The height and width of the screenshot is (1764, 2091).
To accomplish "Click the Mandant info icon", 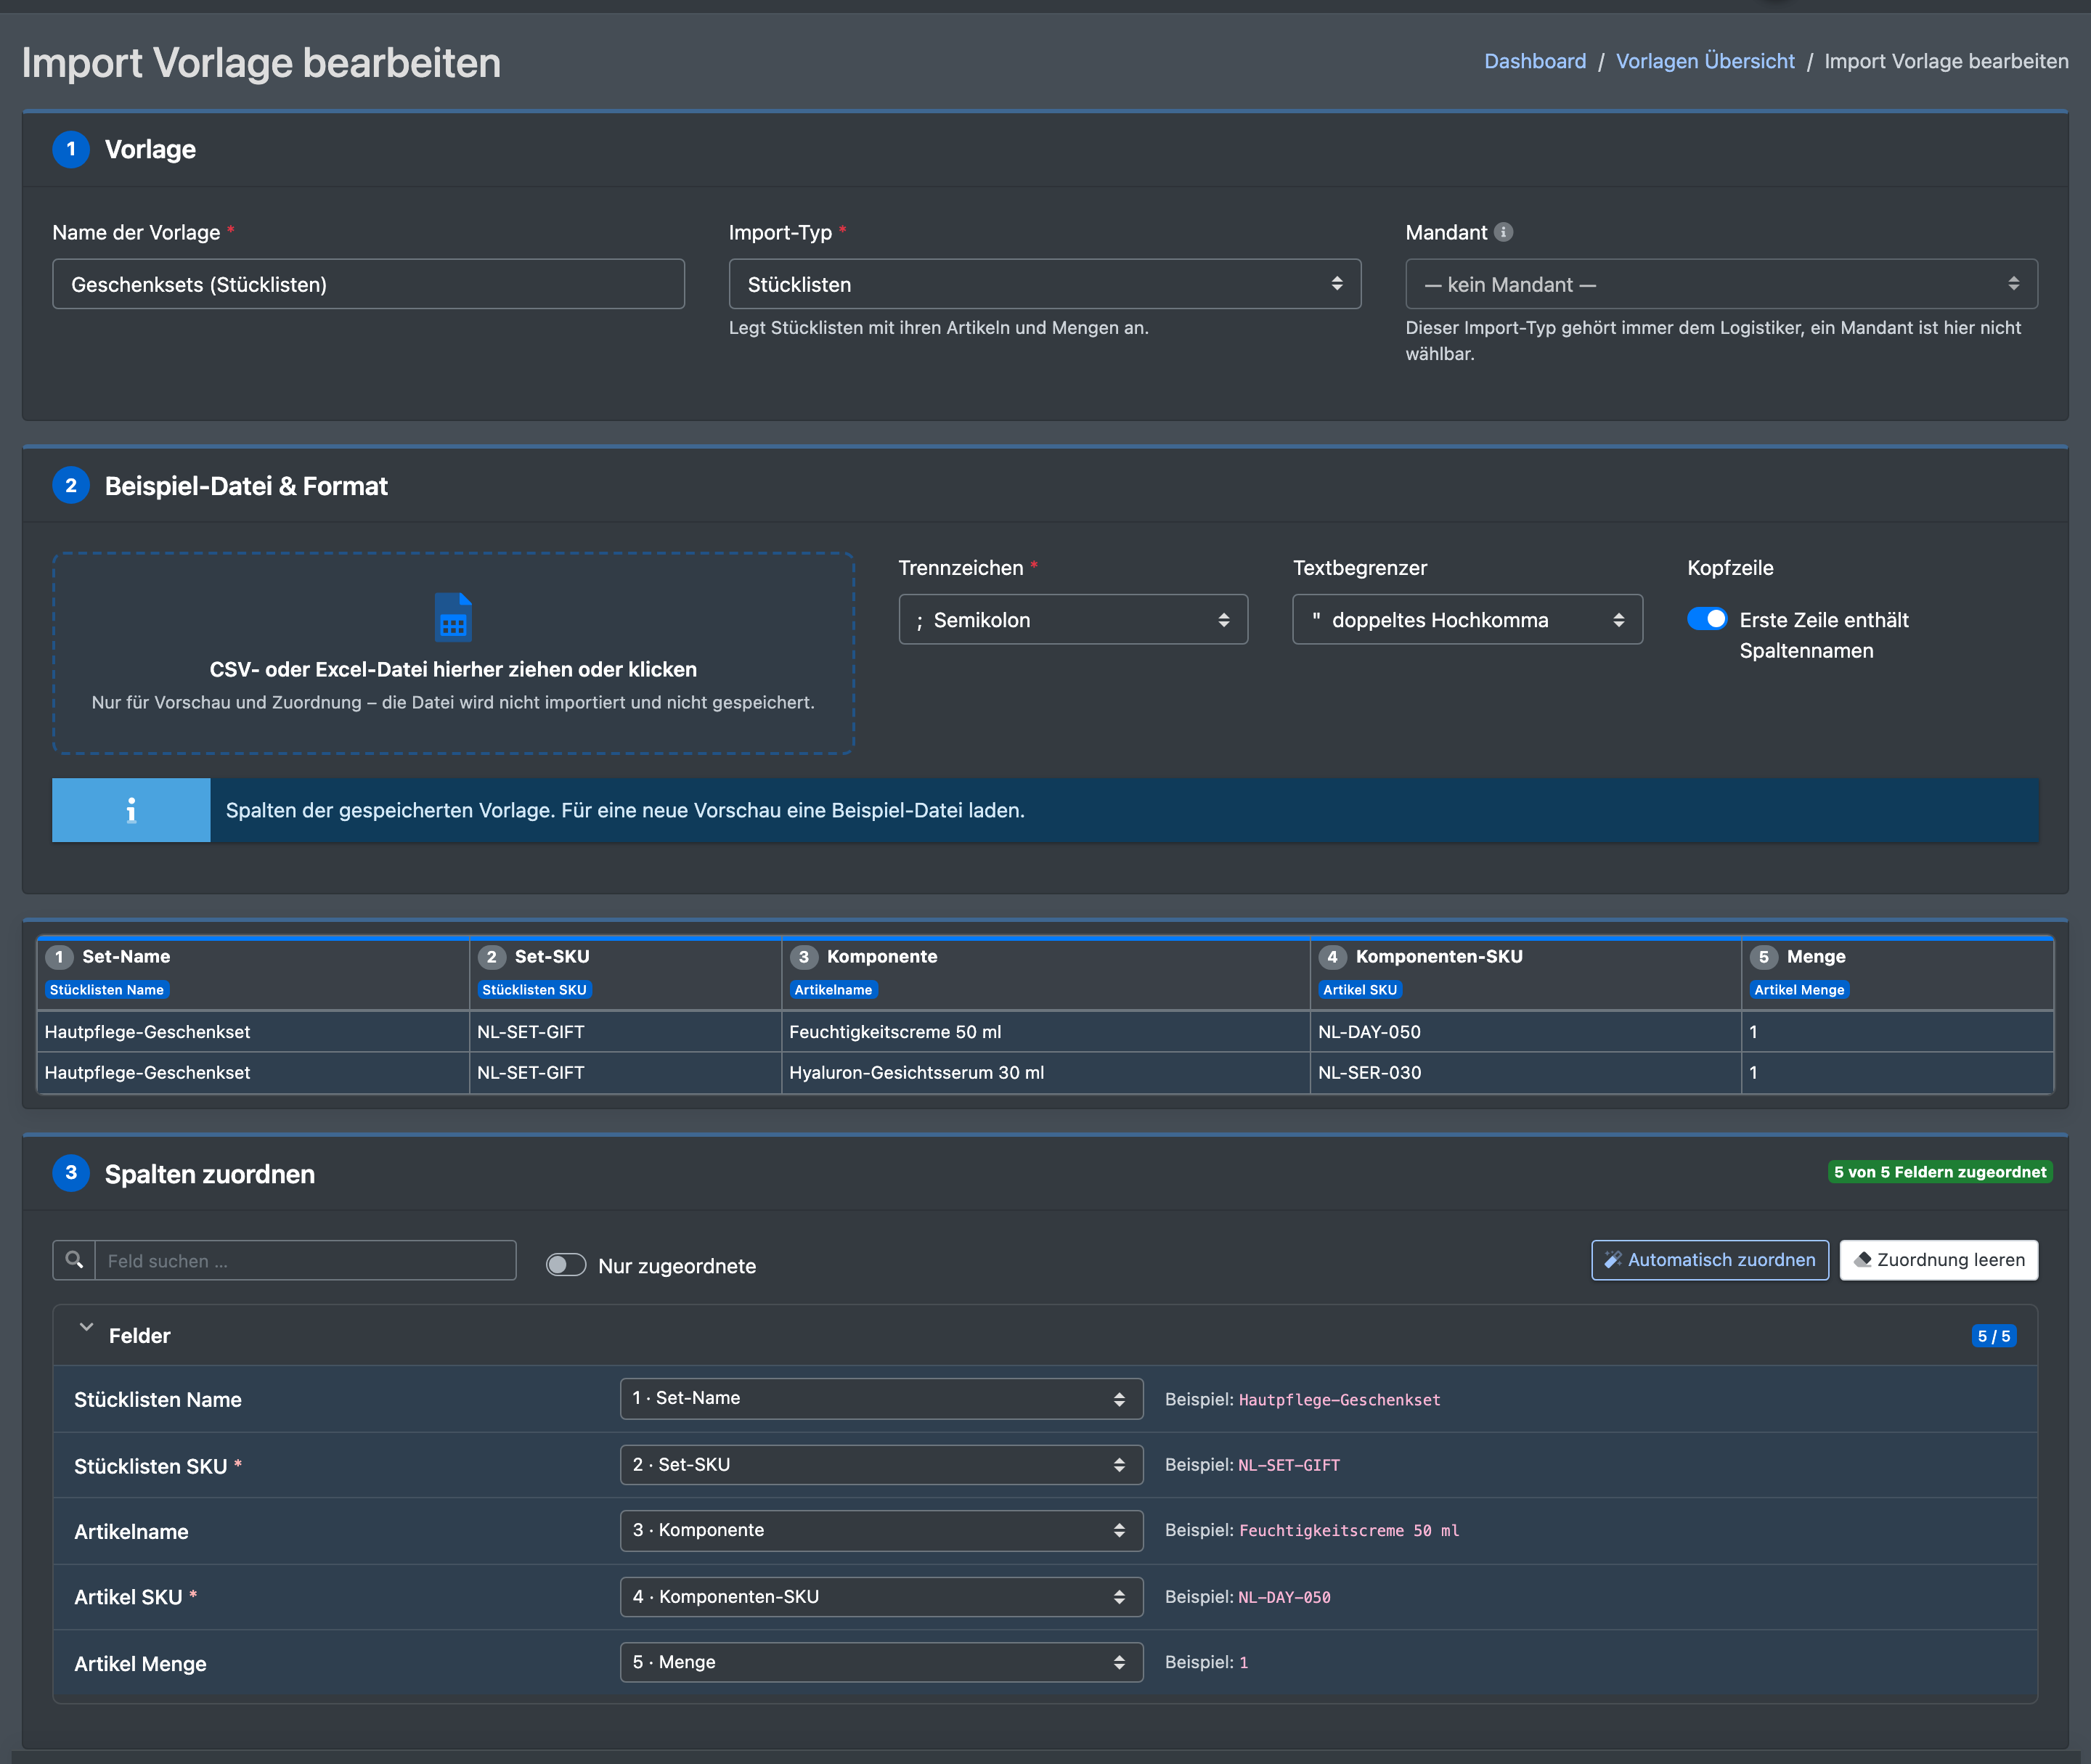I will click(1503, 232).
